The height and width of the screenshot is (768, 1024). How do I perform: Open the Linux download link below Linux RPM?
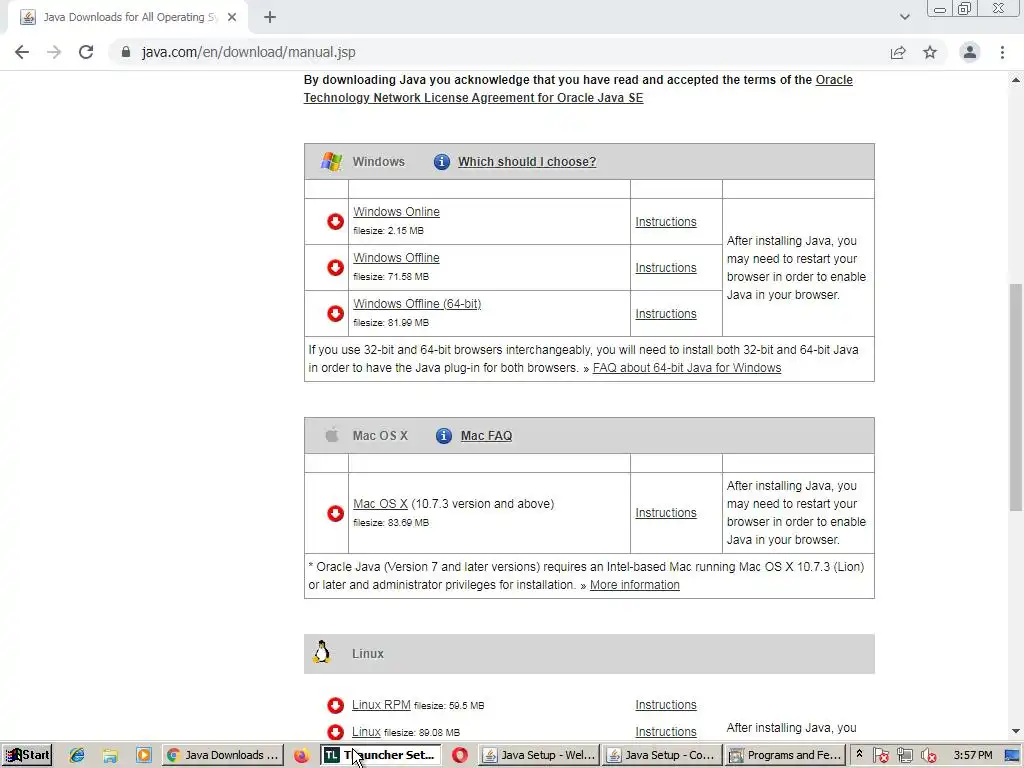tap(366, 731)
